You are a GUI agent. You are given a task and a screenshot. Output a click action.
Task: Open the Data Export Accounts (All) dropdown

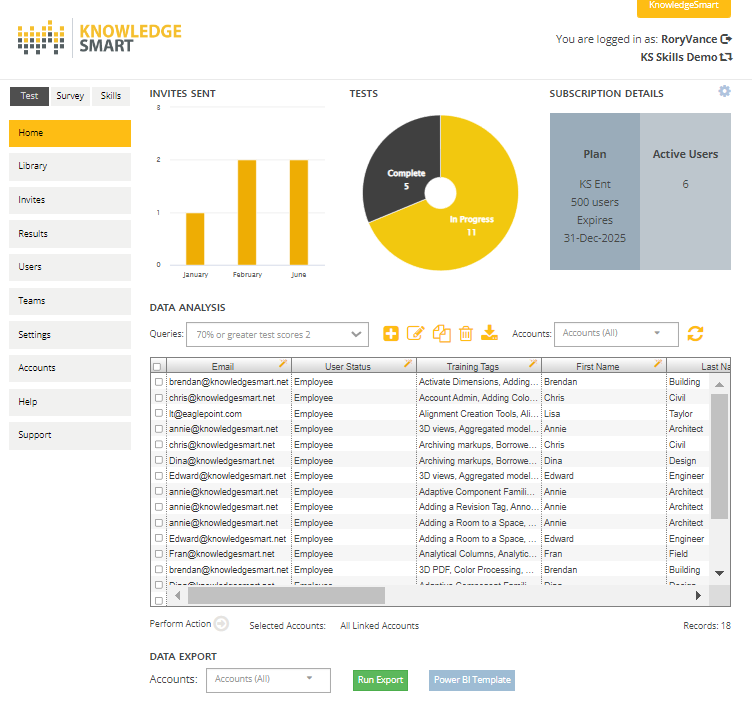point(268,680)
